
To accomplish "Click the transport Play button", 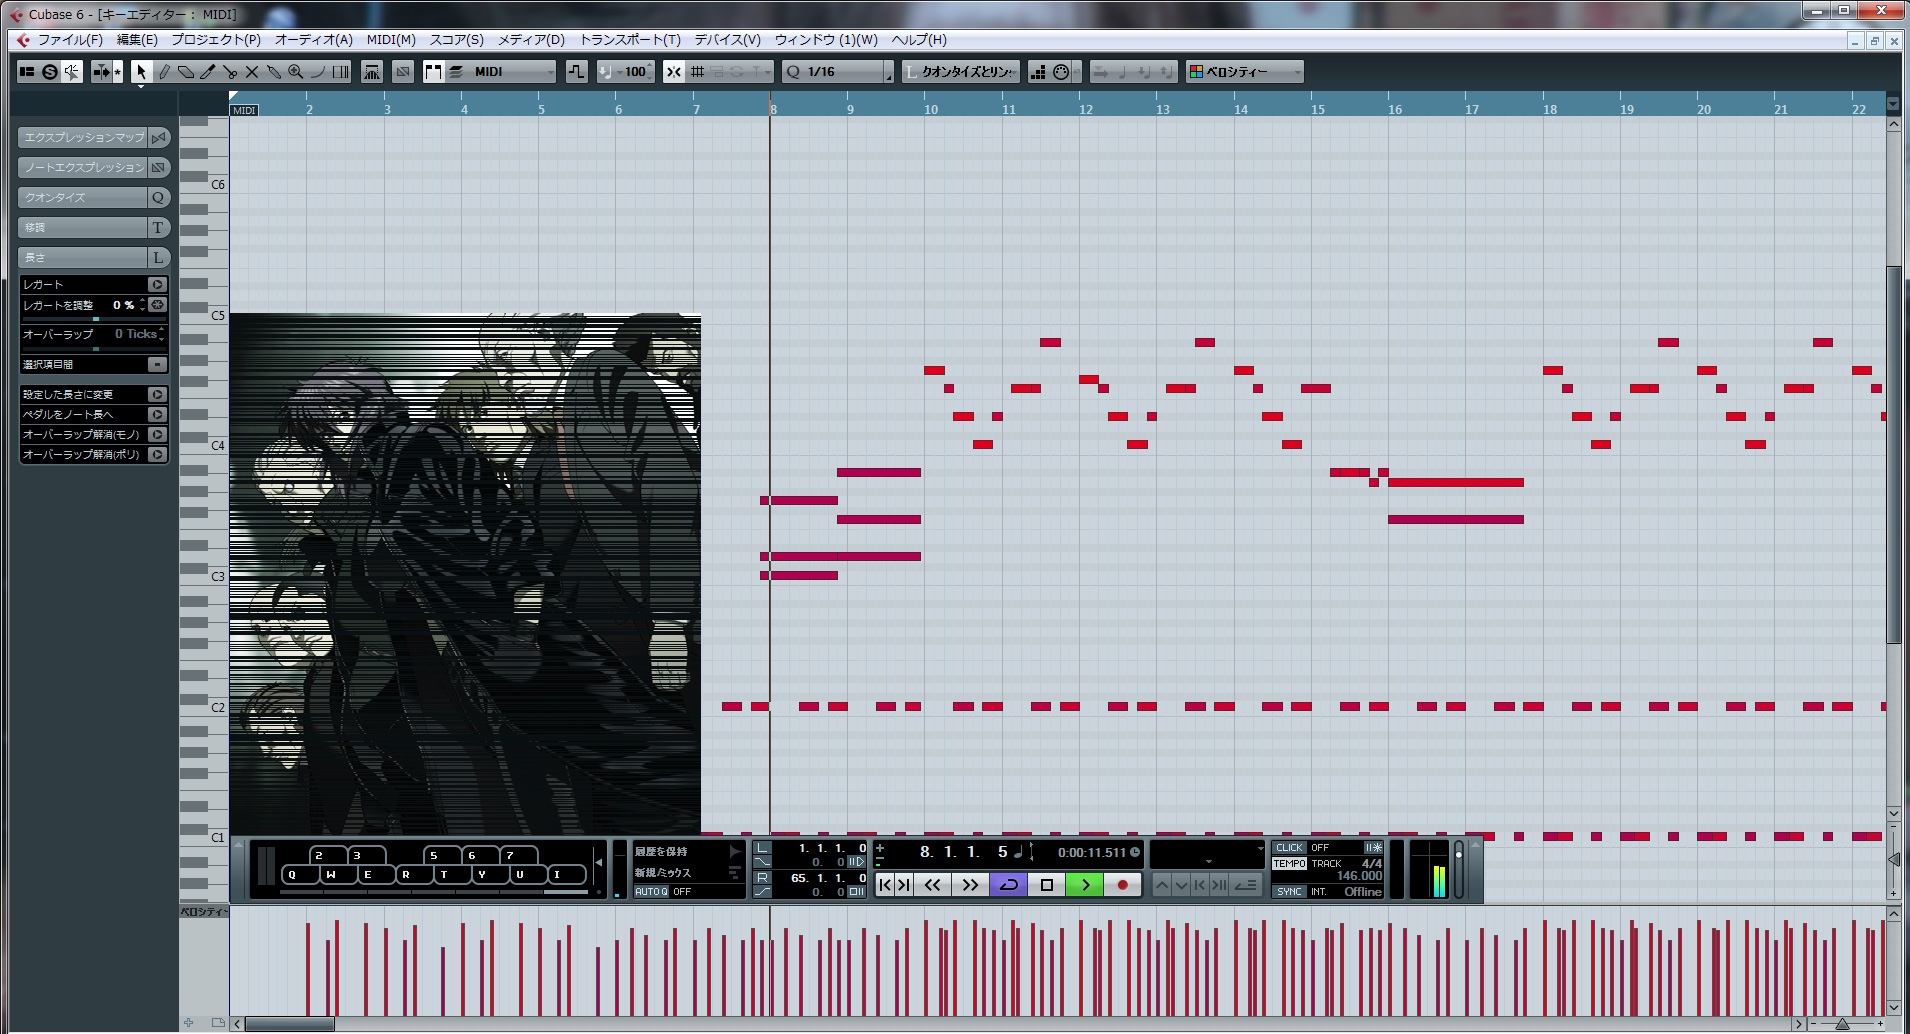I will point(1085,885).
